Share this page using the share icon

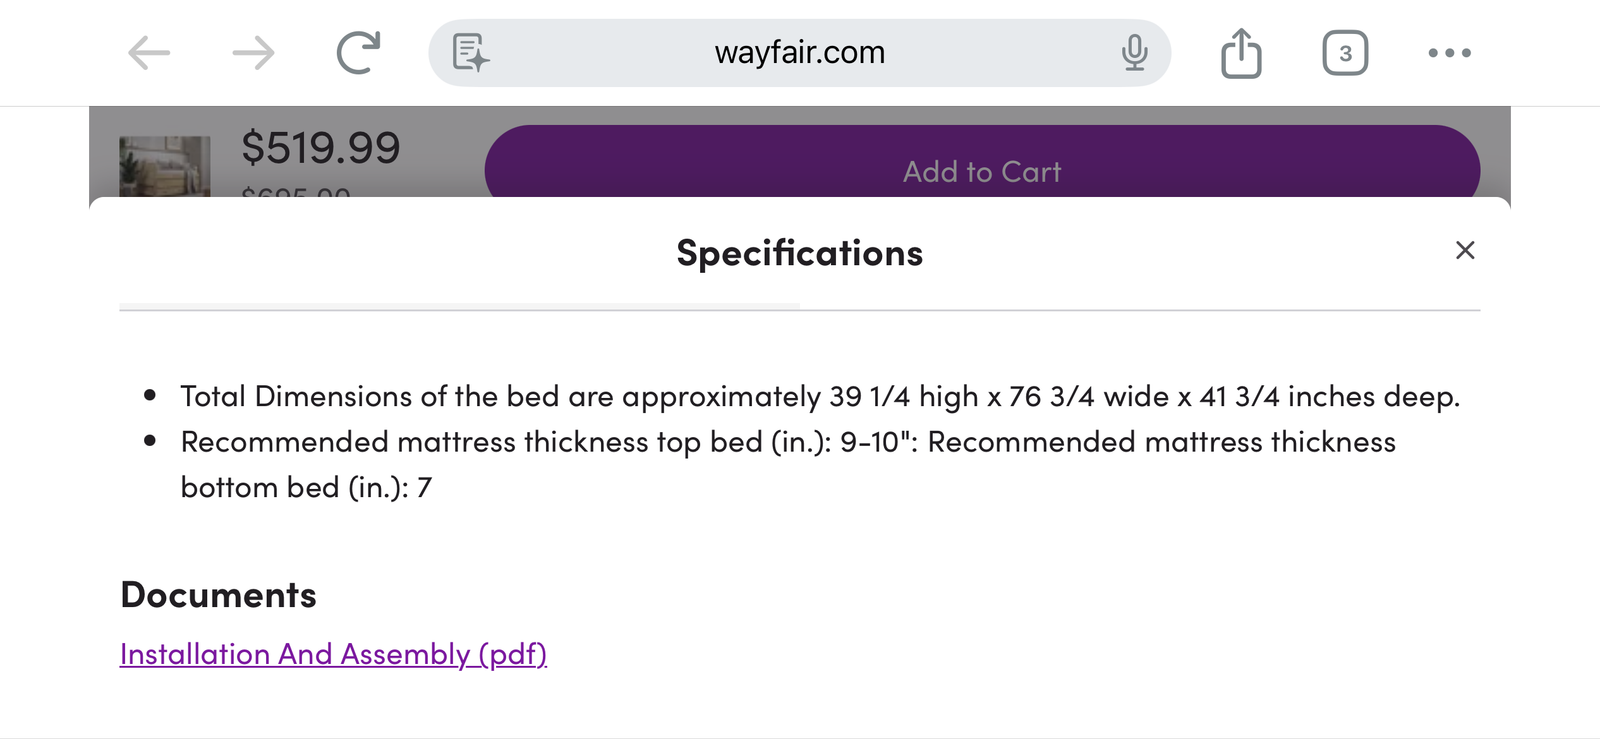point(1241,53)
